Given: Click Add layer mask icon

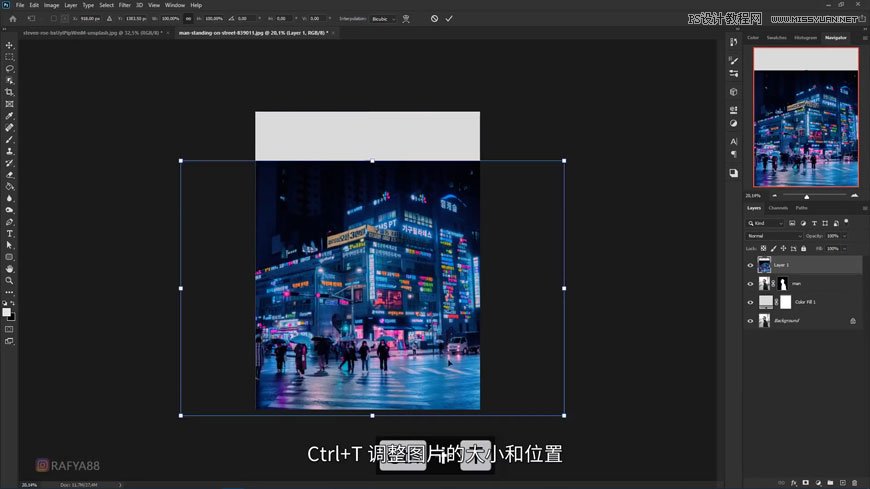Looking at the screenshot, I should tap(806, 483).
